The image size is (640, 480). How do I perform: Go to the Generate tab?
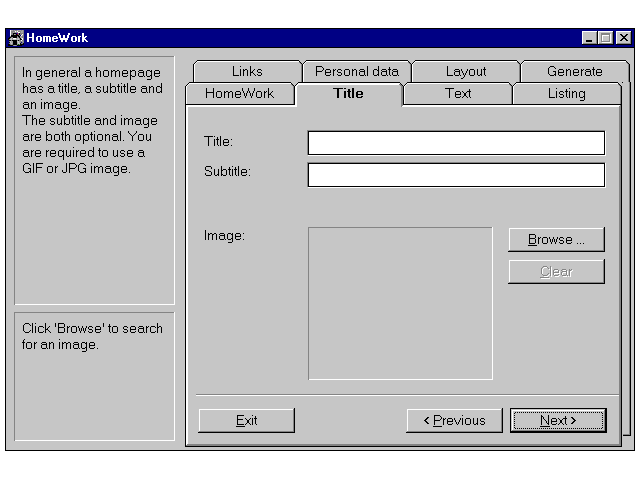574,71
